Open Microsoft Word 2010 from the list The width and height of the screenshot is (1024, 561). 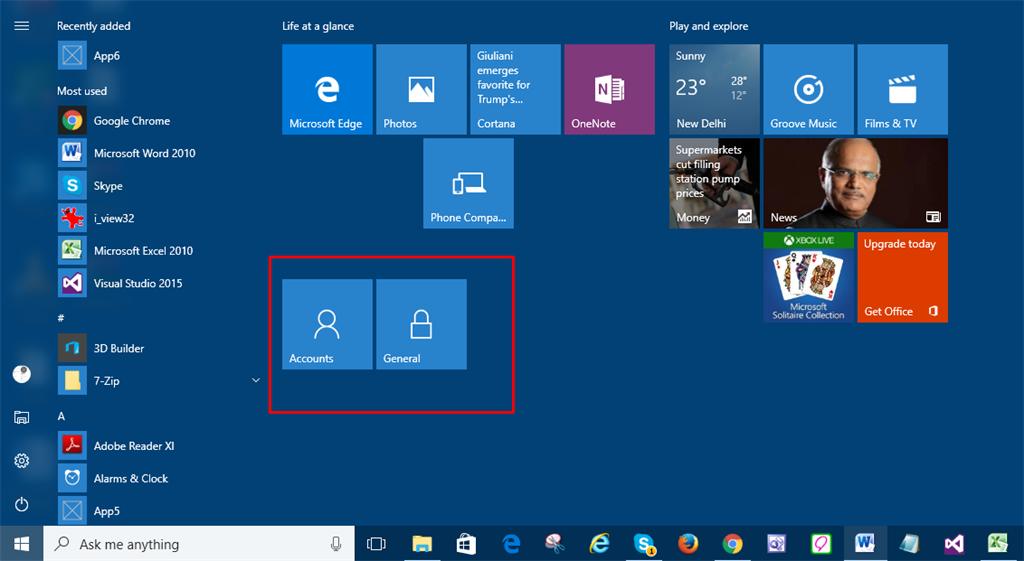144,153
